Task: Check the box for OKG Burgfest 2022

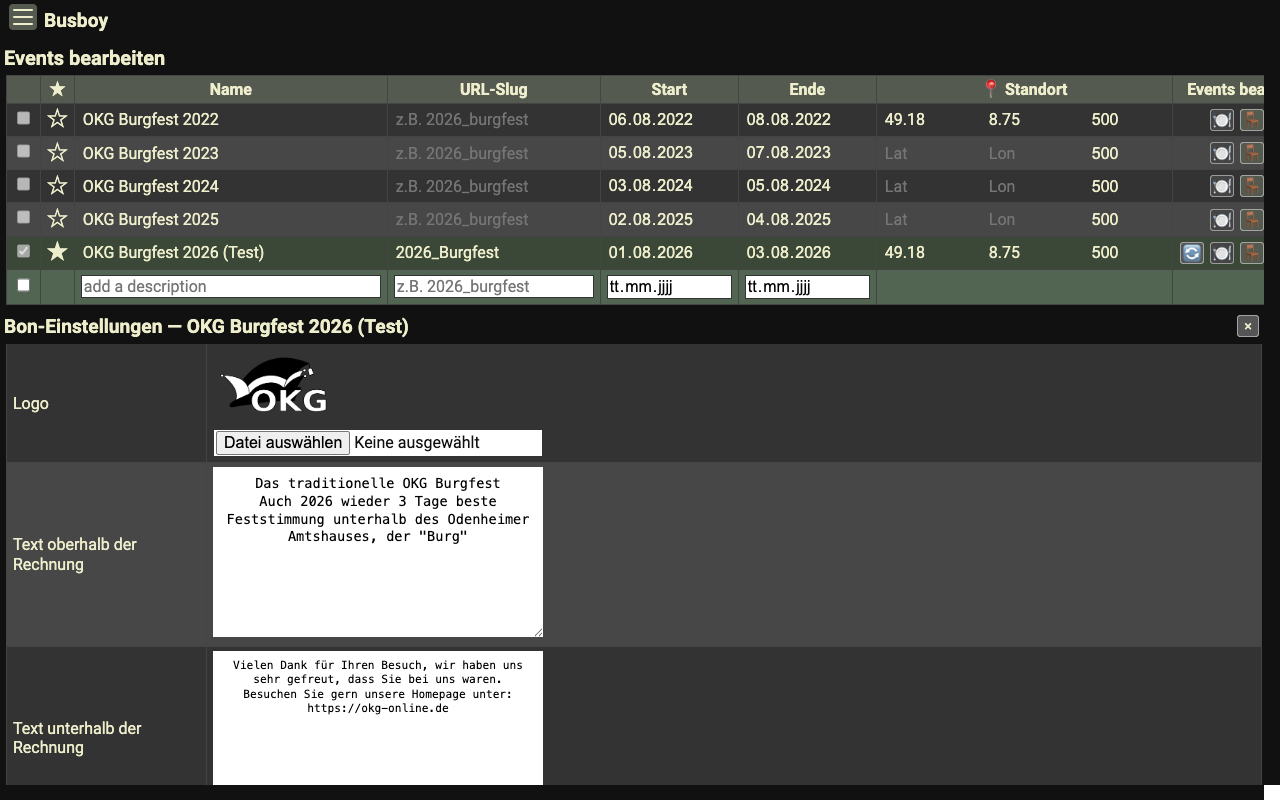Action: 24,118
